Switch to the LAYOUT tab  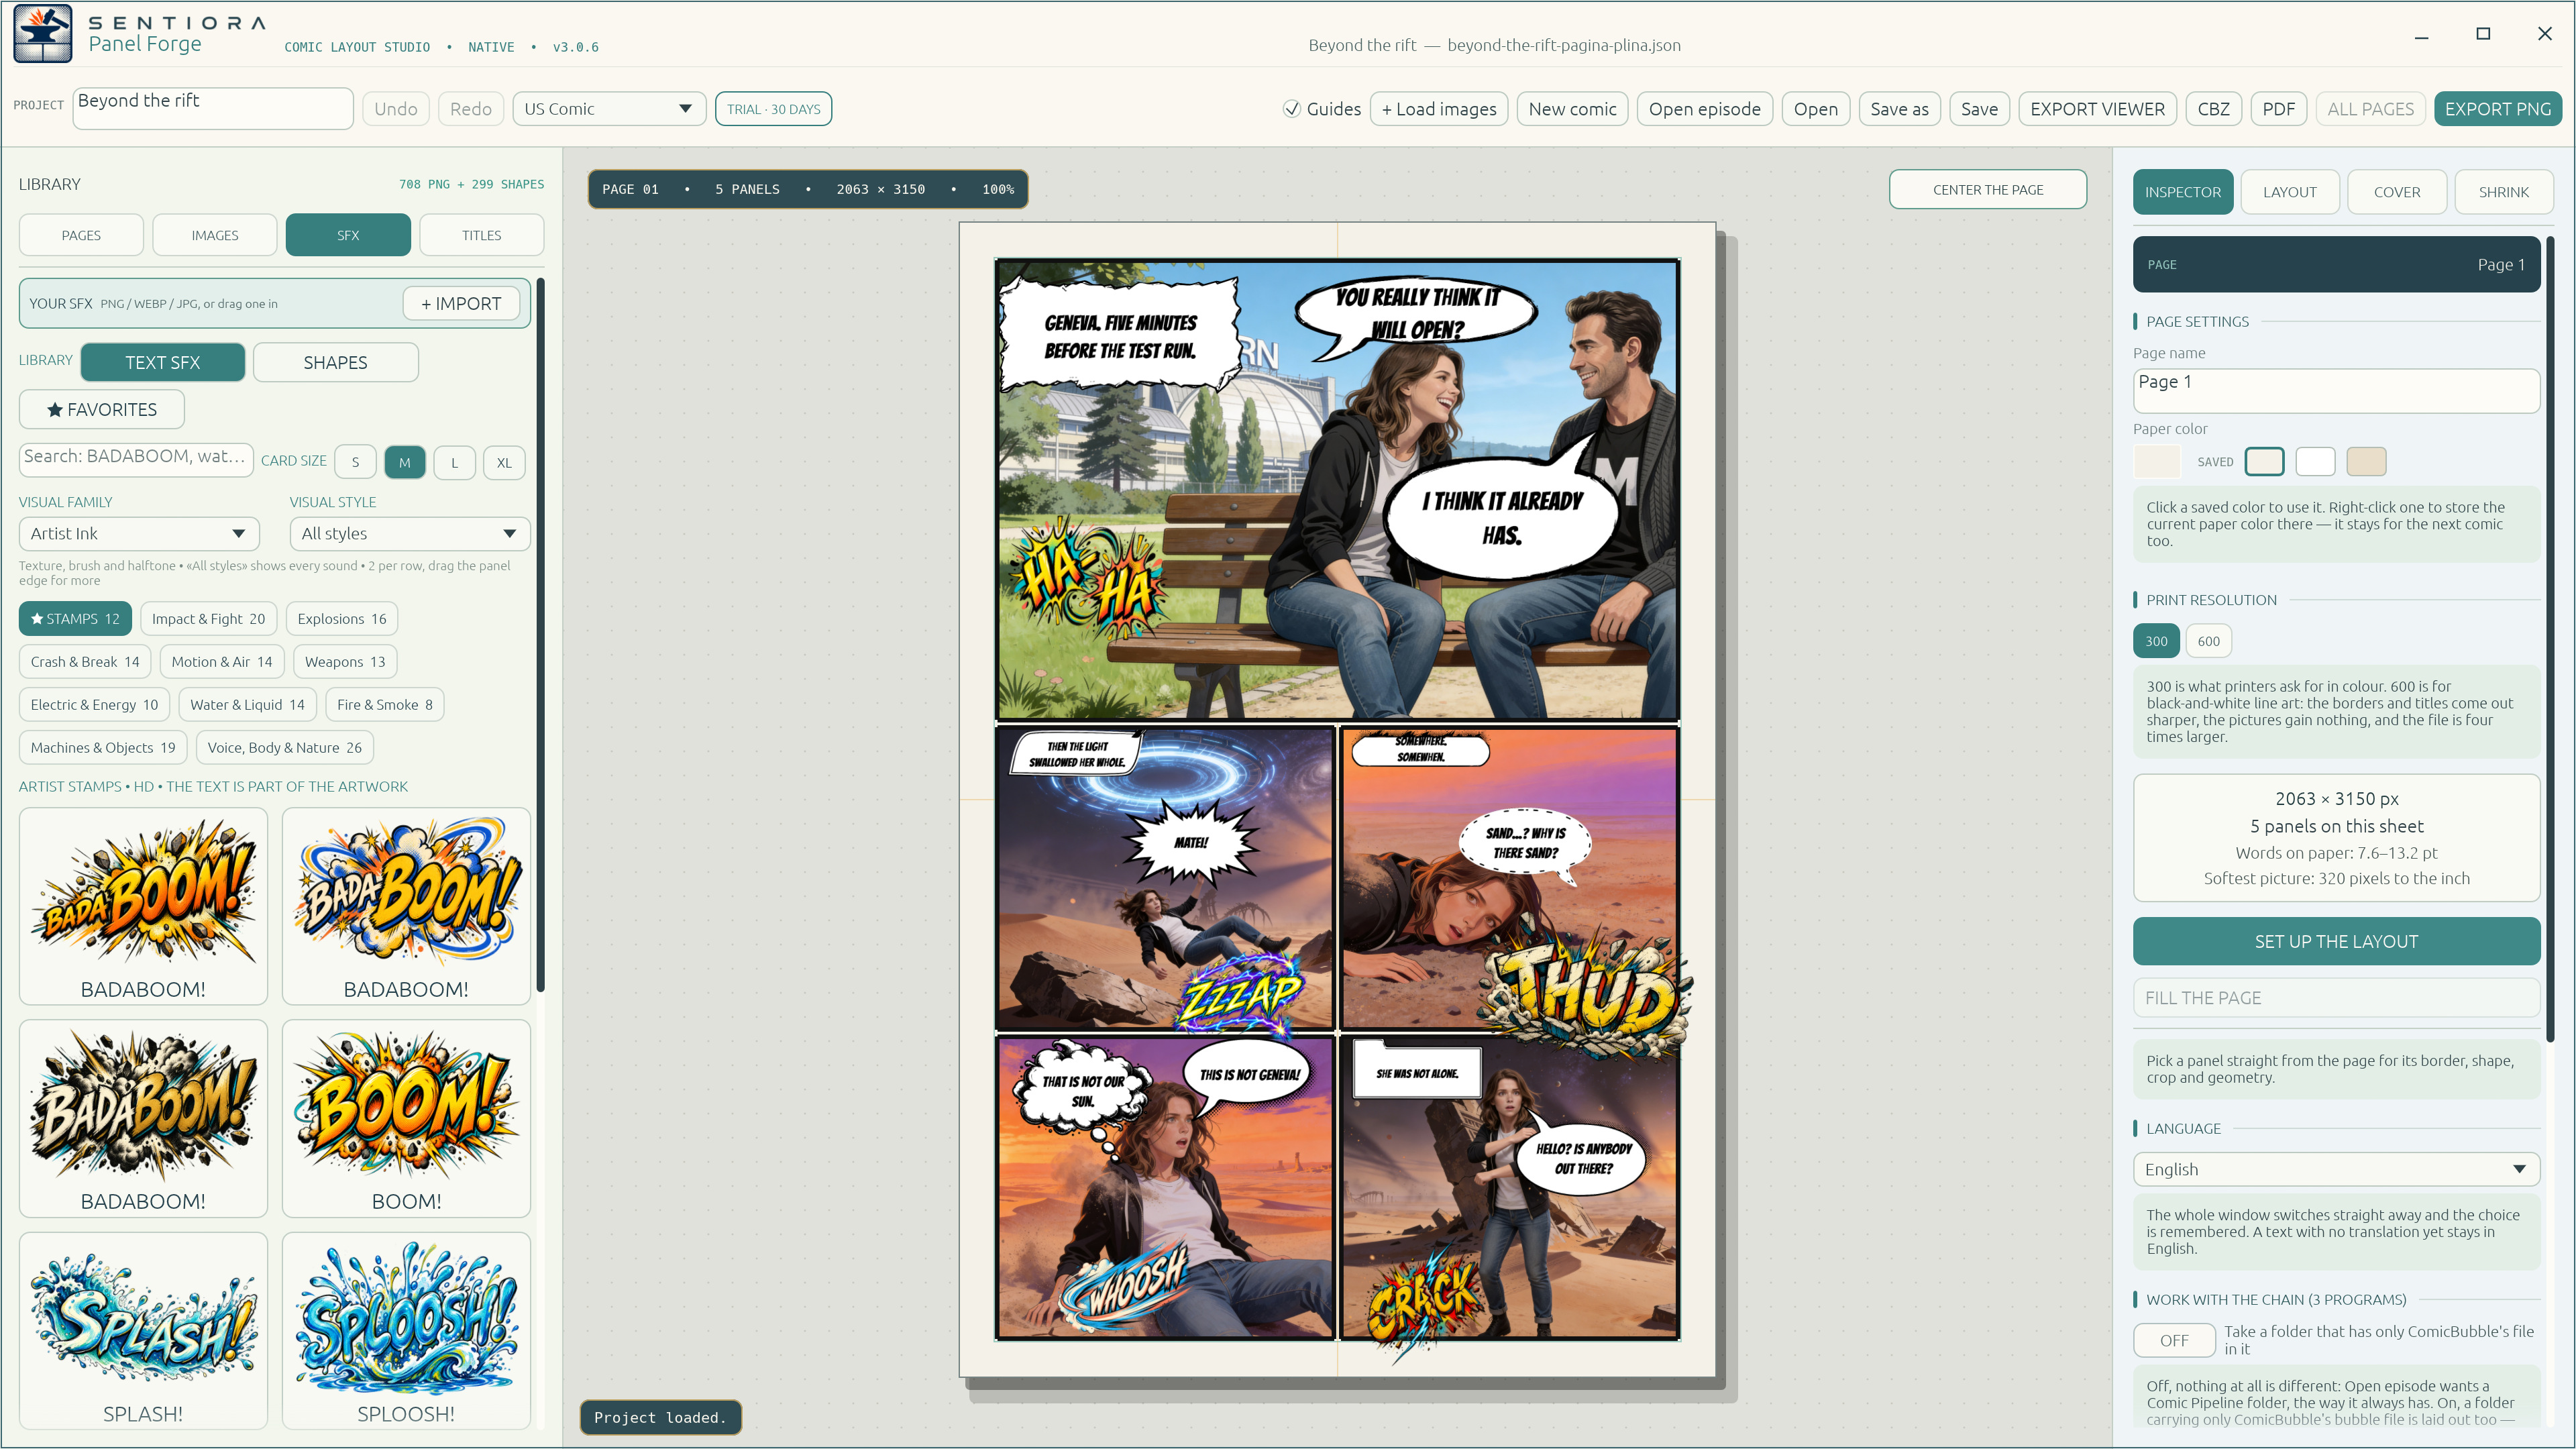2289,192
